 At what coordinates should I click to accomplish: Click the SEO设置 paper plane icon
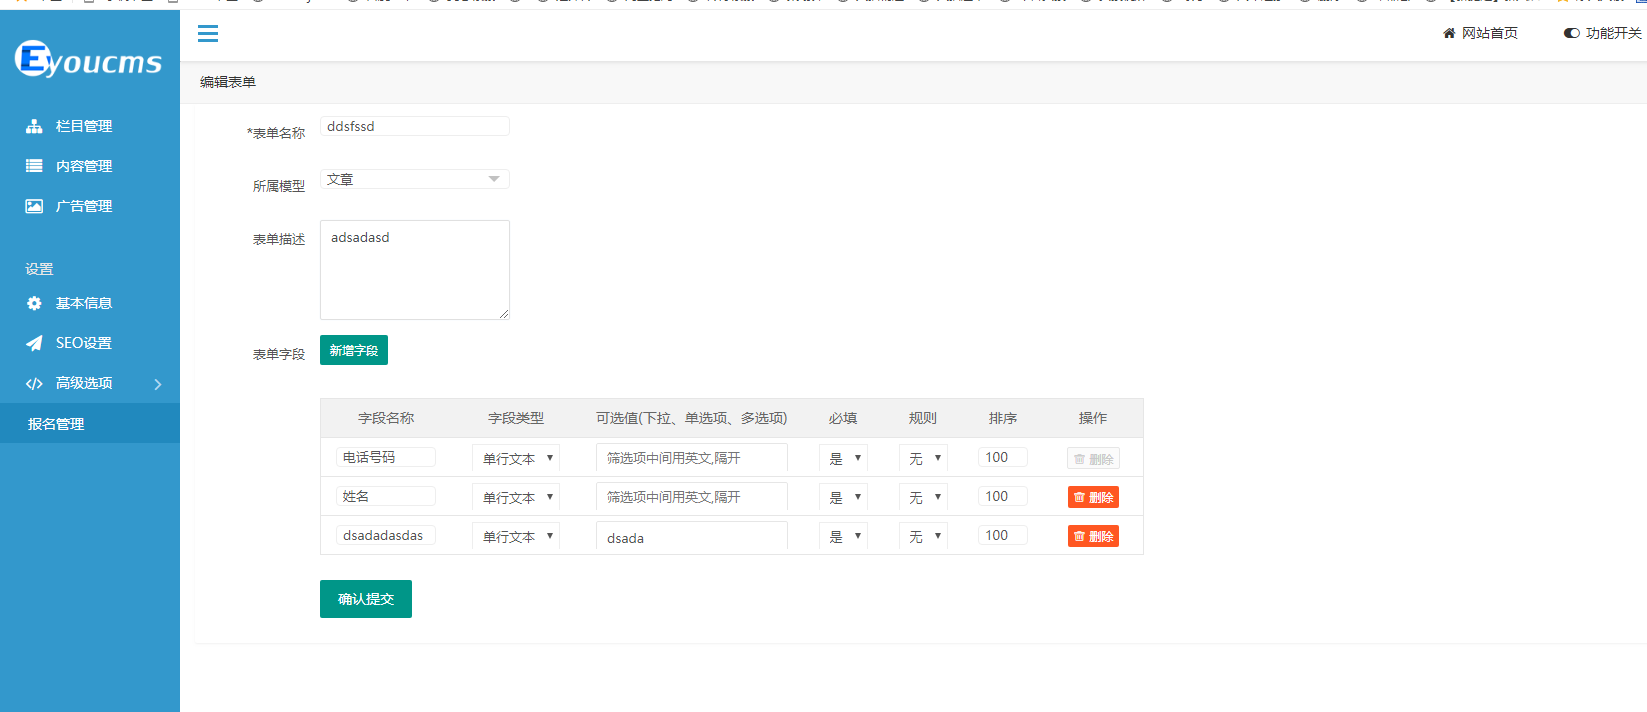[x=34, y=343]
